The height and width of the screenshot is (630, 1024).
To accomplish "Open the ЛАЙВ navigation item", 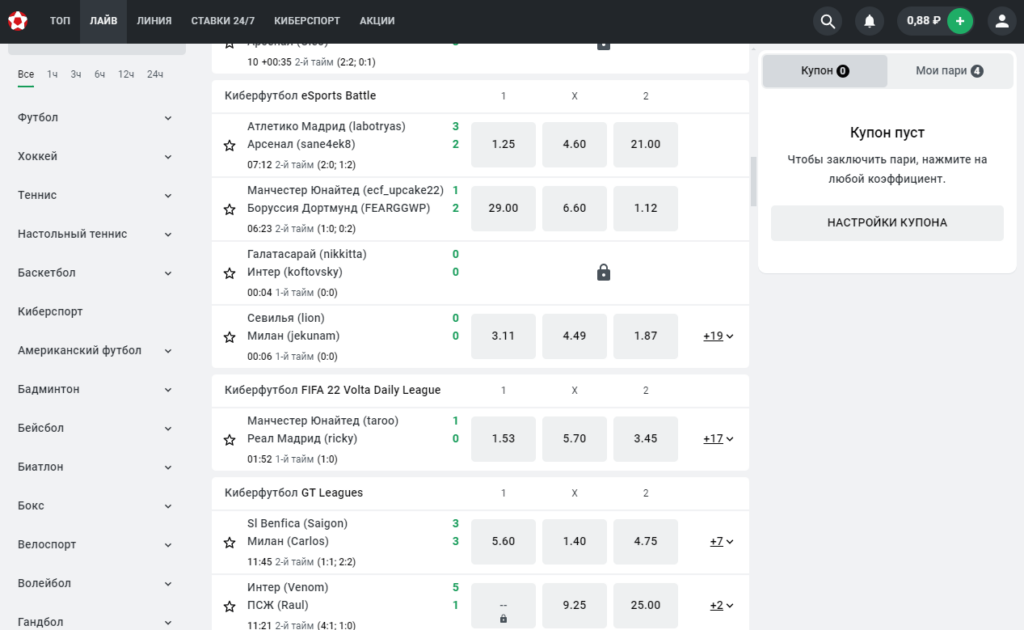I will (x=103, y=21).
